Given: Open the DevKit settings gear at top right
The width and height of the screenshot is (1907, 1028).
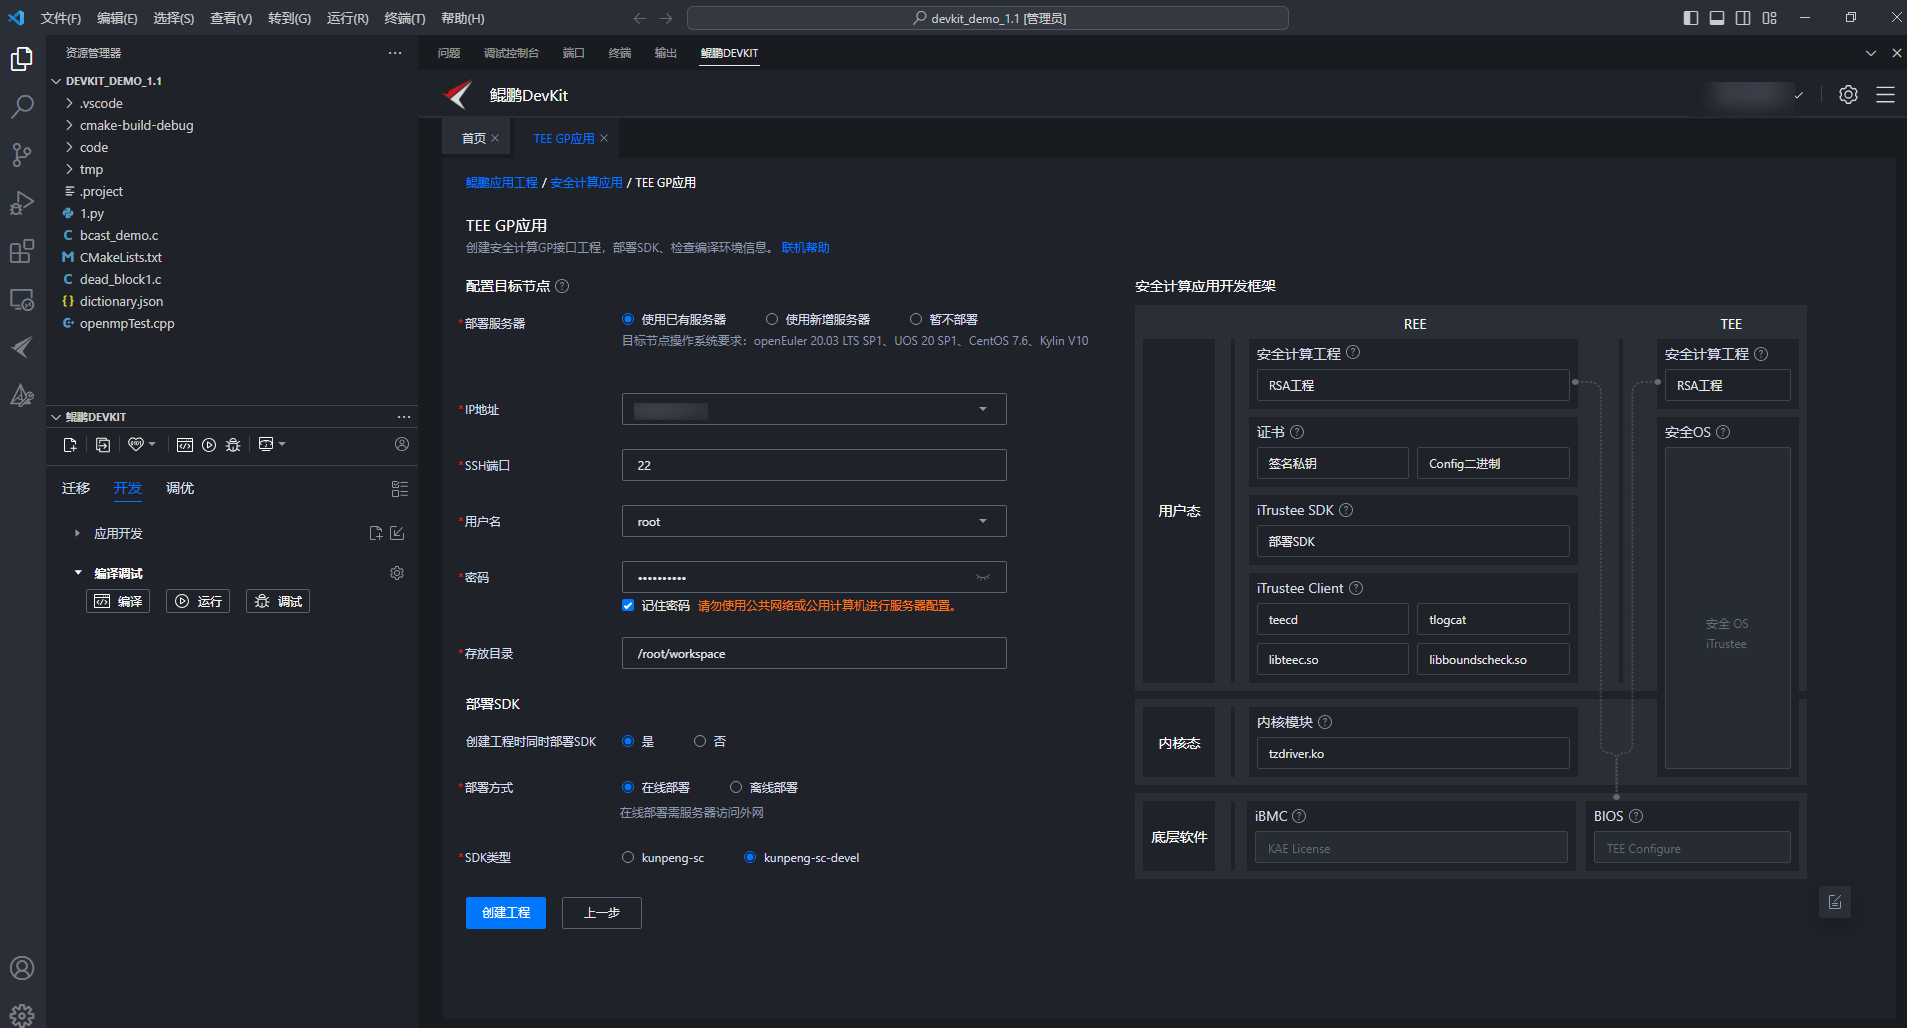Looking at the screenshot, I should [1848, 95].
